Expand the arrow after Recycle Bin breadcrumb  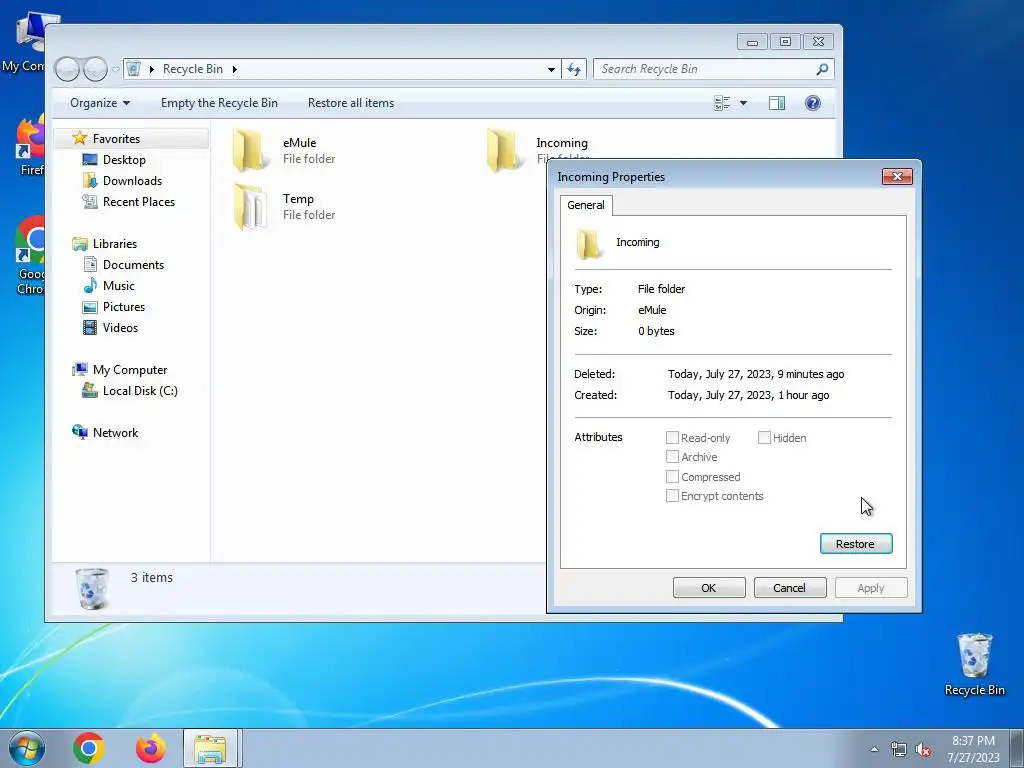tap(234, 69)
